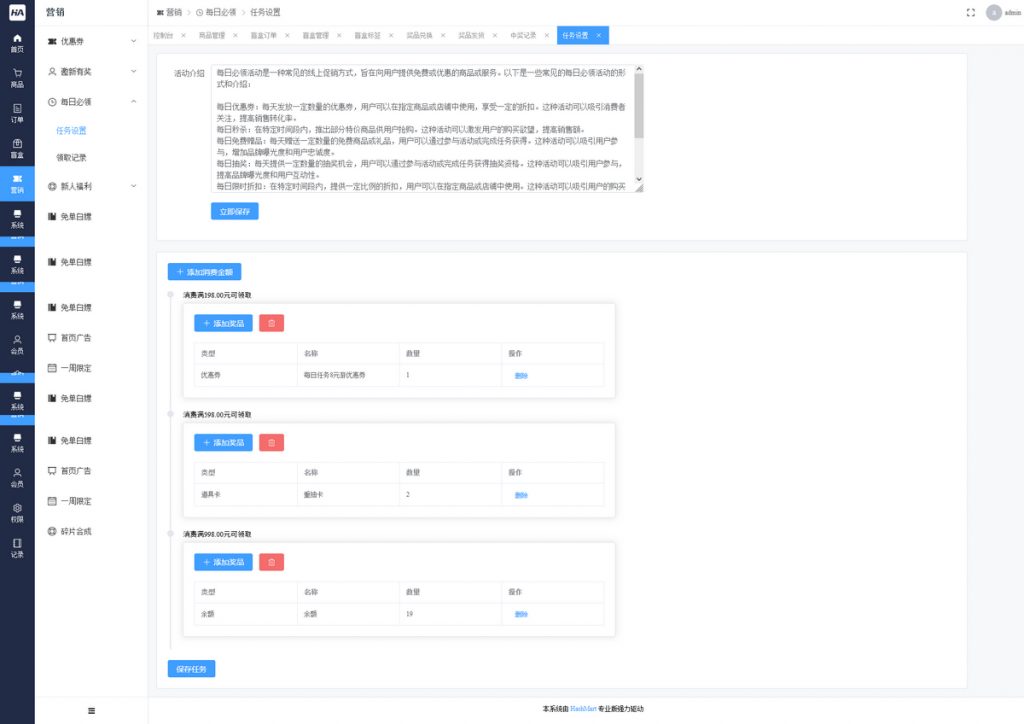Click the red trash button for 998.00元 tier

pyautogui.click(x=271, y=562)
